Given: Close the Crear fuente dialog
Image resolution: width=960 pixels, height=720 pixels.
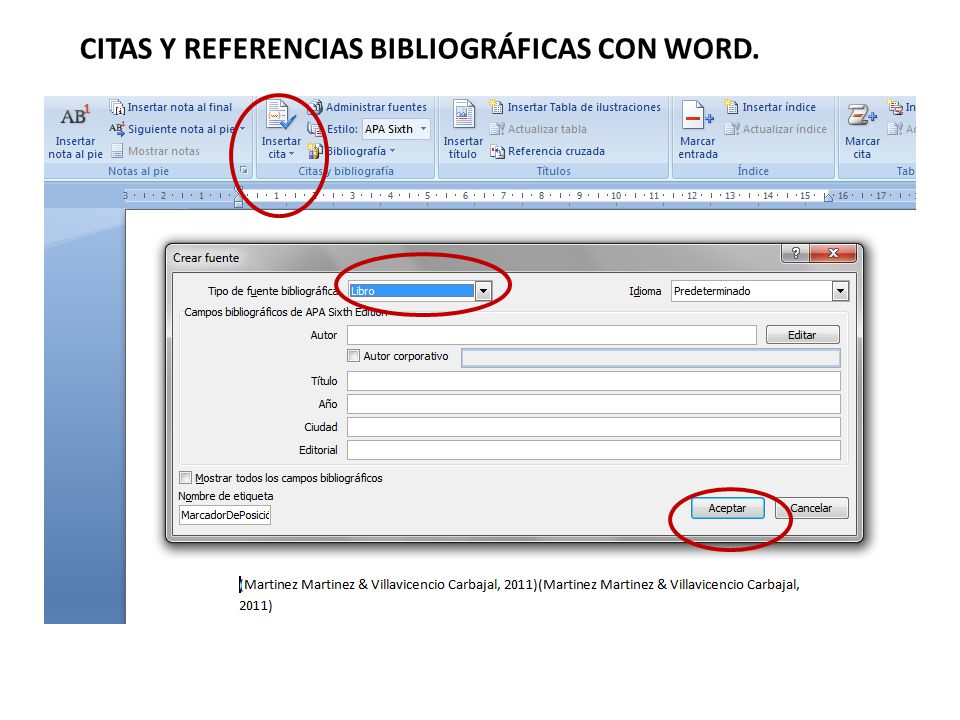Looking at the screenshot, I should click(x=833, y=253).
